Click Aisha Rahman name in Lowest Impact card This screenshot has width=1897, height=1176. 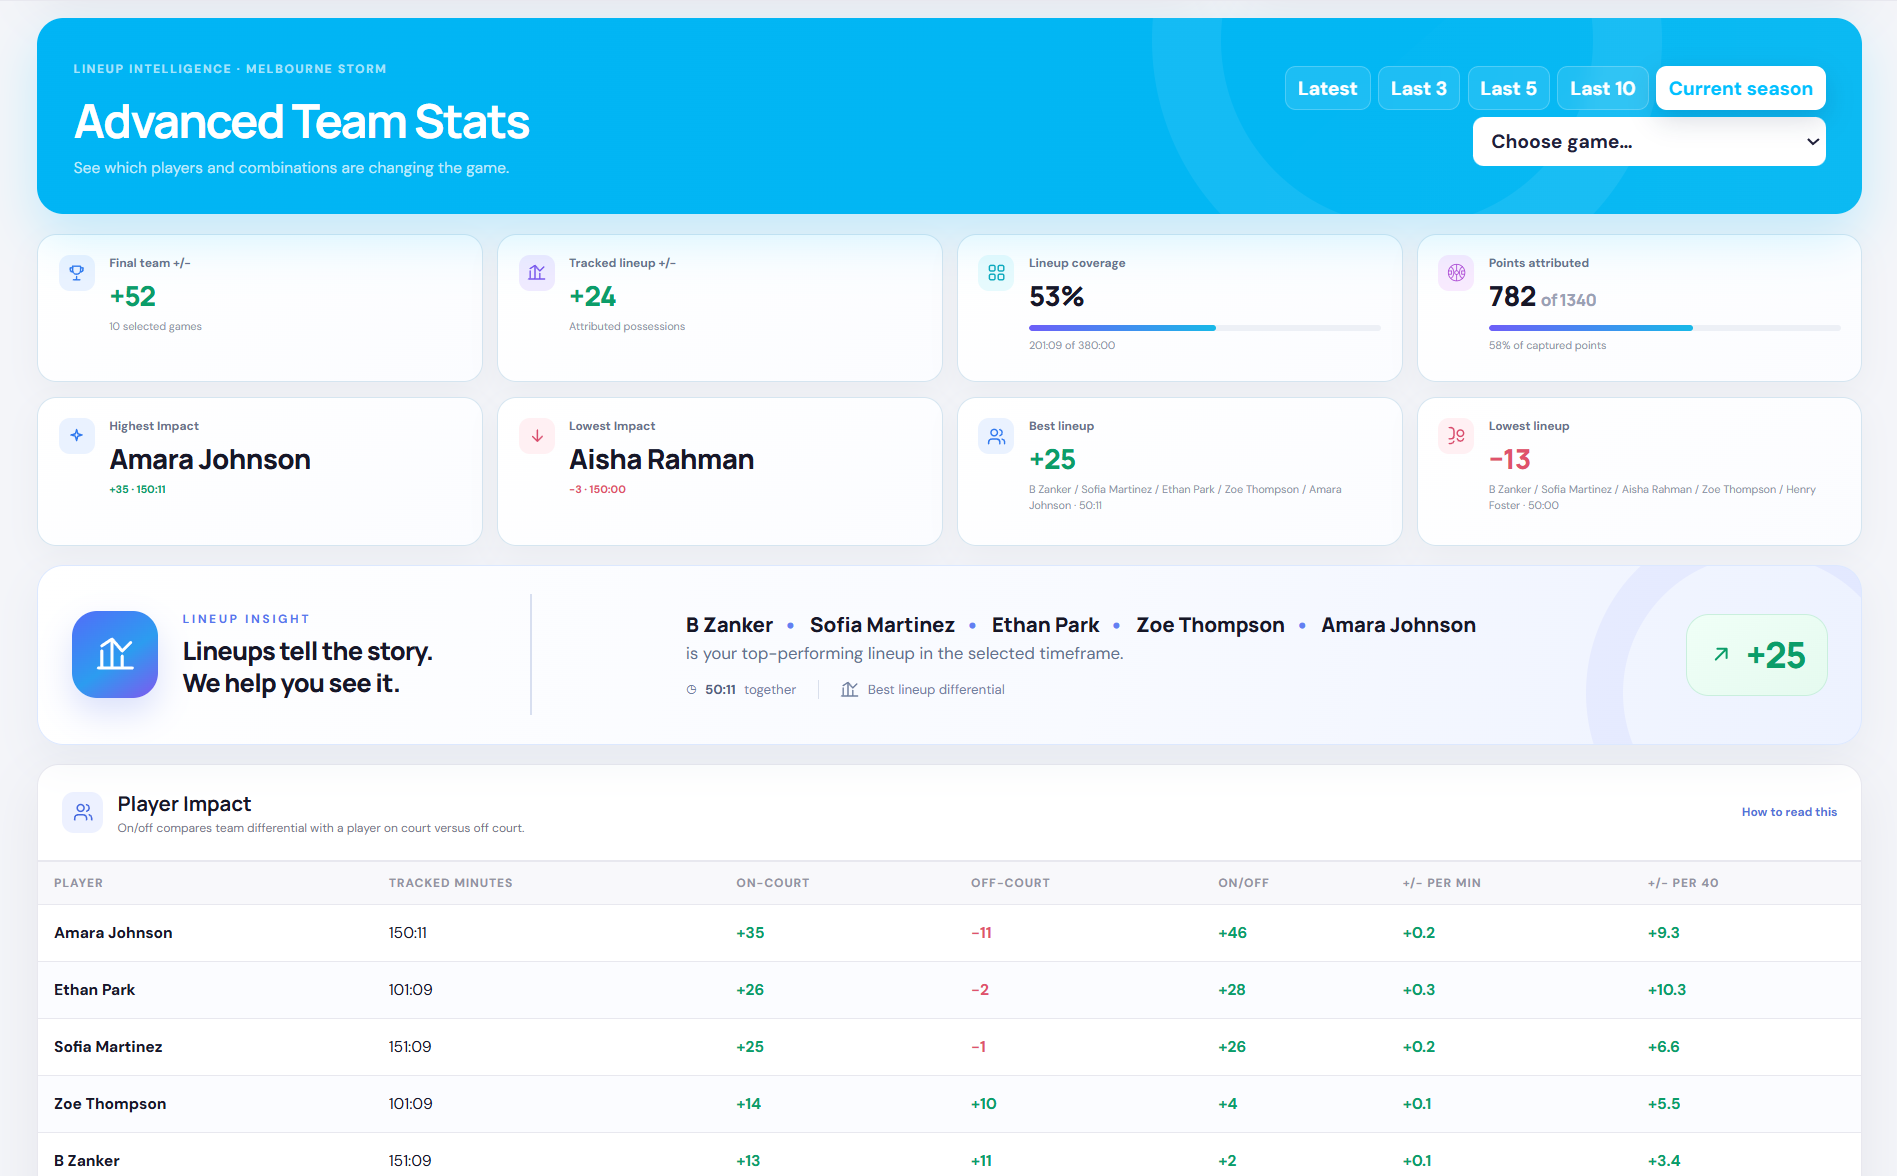662,460
